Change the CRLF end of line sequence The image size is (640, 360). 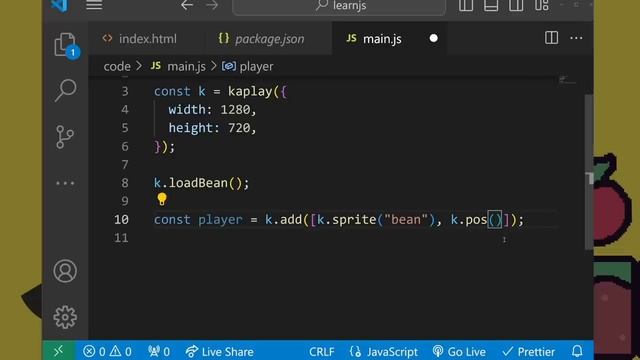(322, 351)
